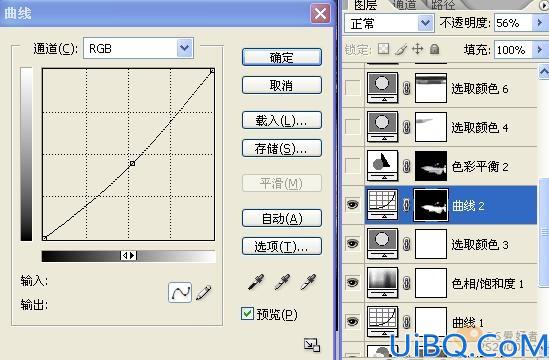Hide the 曲线 1 layer eye
The width and height of the screenshot is (549, 360).
(353, 321)
